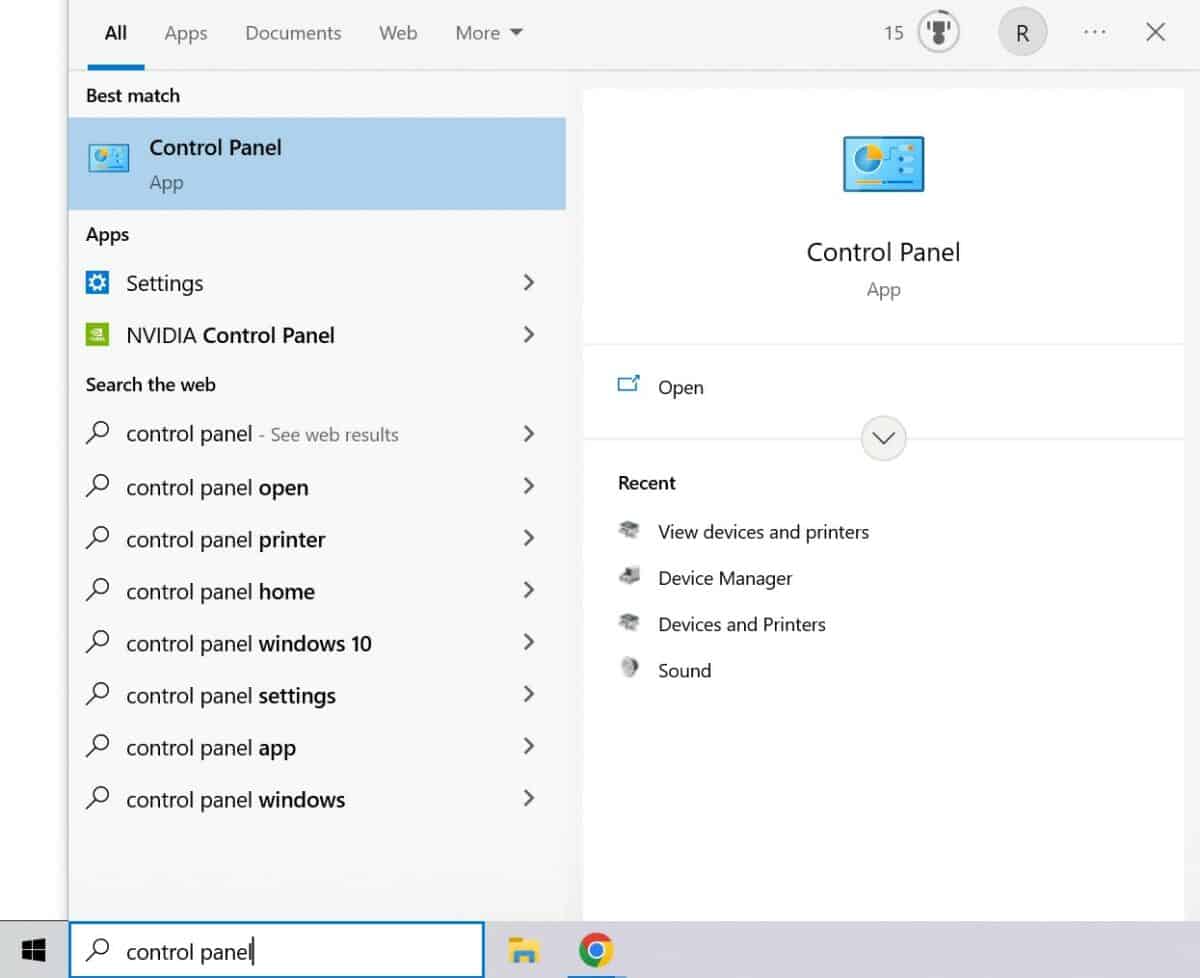This screenshot has height=978, width=1200.
Task: Click Open in the preview pane
Action: point(680,388)
